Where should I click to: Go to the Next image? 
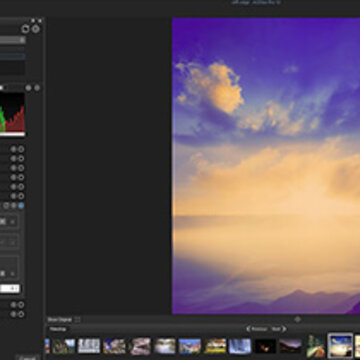click(x=278, y=329)
